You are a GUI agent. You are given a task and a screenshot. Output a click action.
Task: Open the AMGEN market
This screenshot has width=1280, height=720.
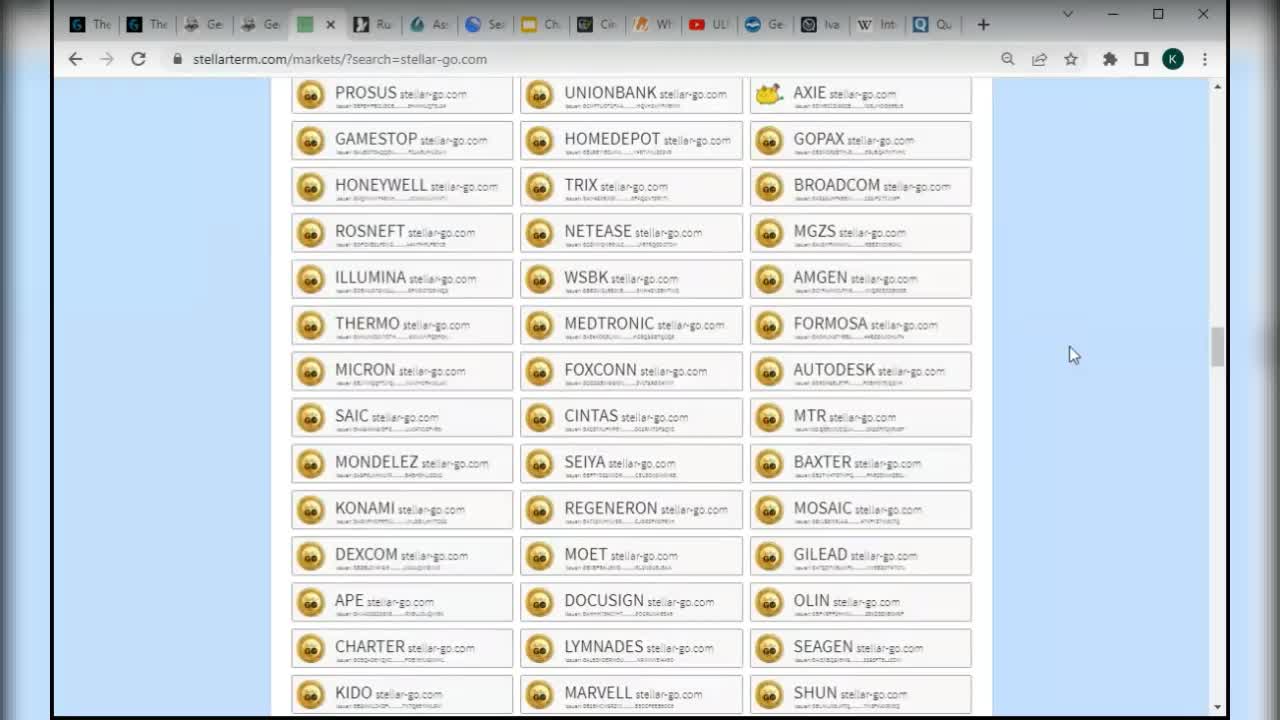coord(861,279)
